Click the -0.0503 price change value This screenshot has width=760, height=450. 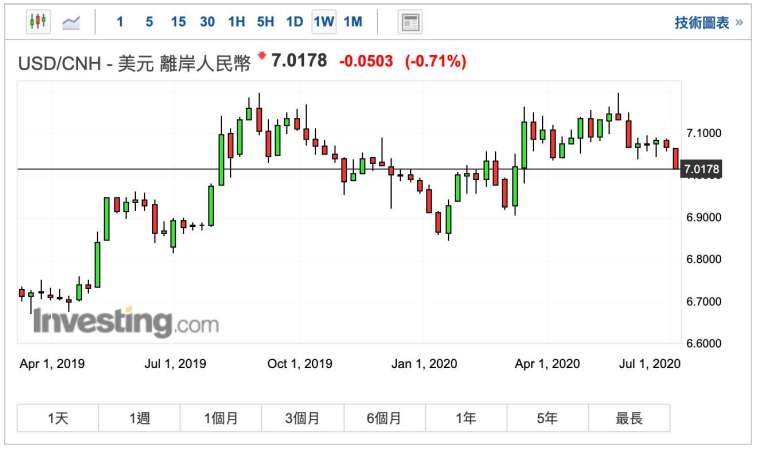pyautogui.click(x=366, y=62)
